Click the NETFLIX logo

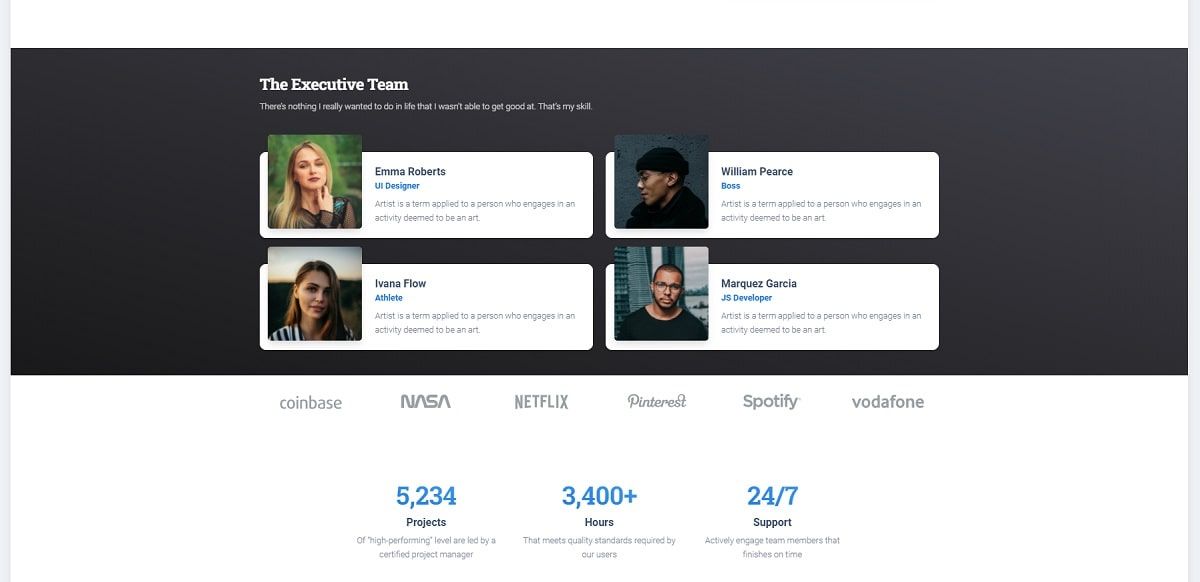pyautogui.click(x=539, y=401)
